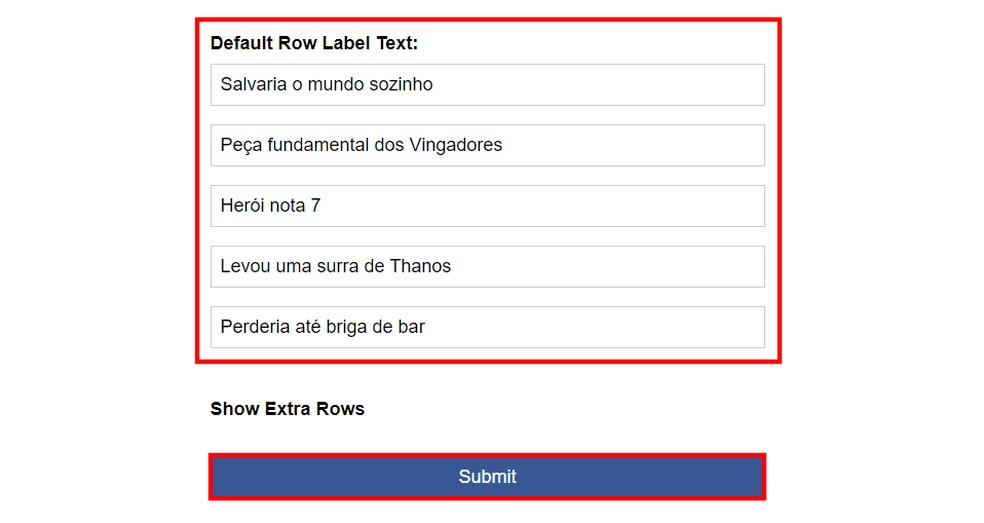Place cursor in the first row label field

tap(487, 85)
